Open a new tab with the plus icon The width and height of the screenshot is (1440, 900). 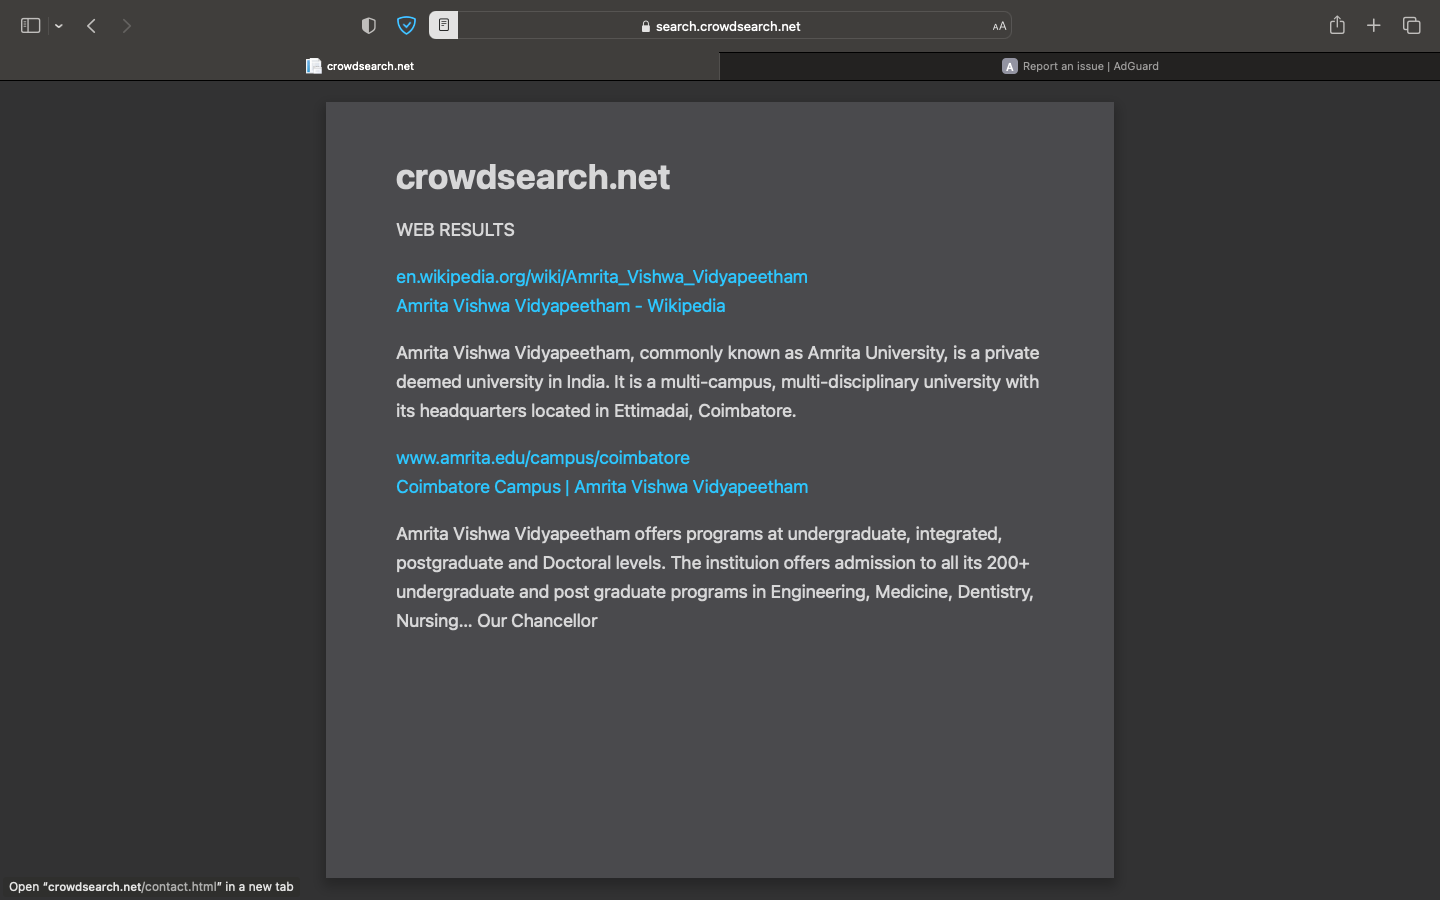[1374, 25]
